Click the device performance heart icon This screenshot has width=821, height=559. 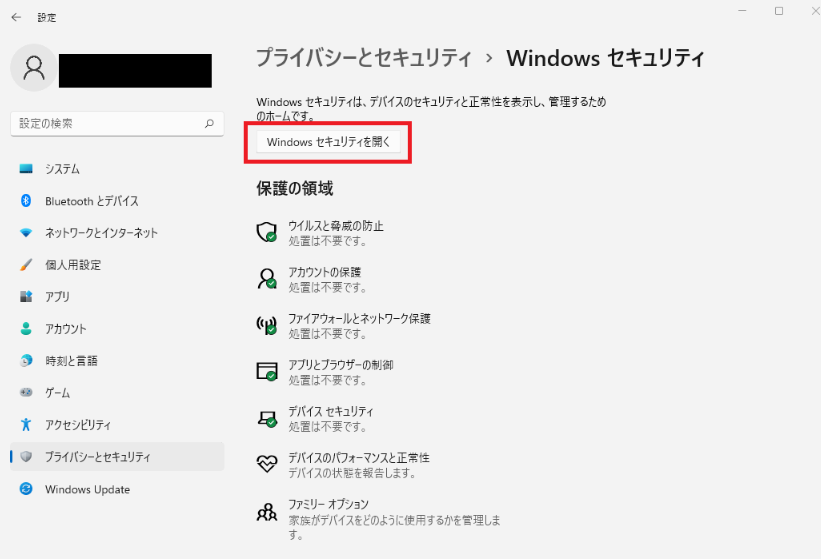267,464
